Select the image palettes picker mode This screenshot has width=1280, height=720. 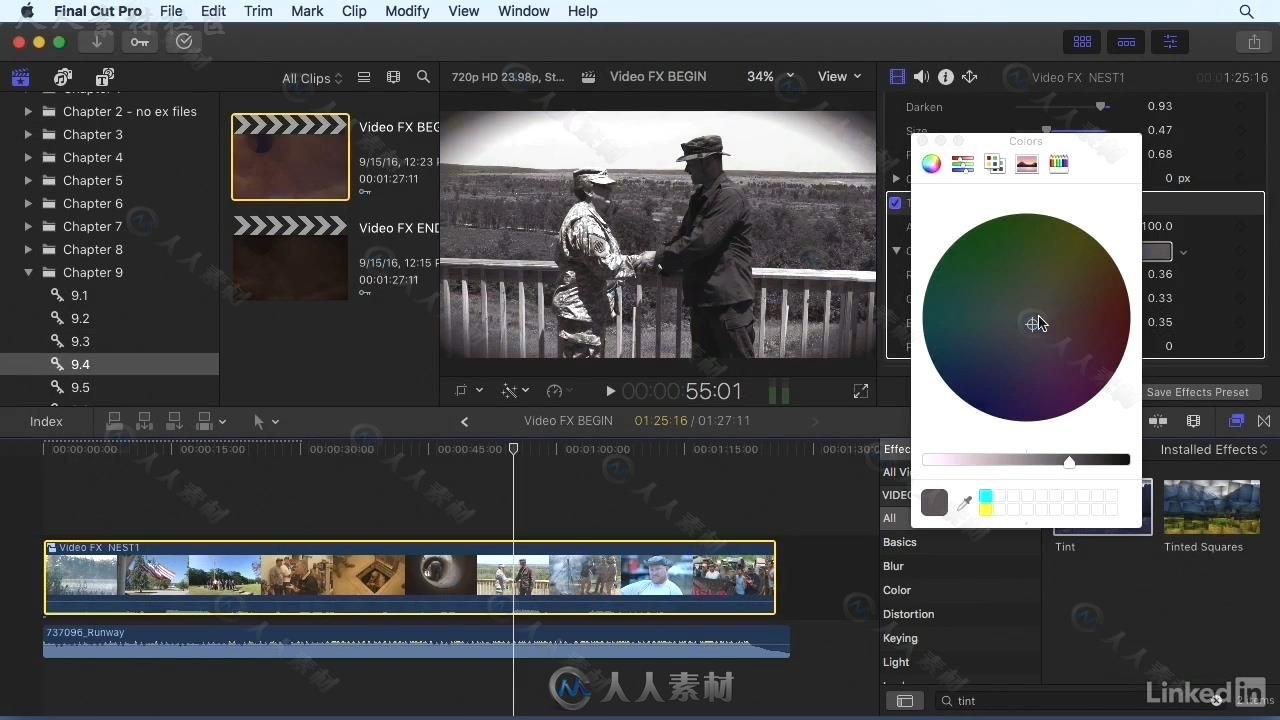tap(1027, 164)
